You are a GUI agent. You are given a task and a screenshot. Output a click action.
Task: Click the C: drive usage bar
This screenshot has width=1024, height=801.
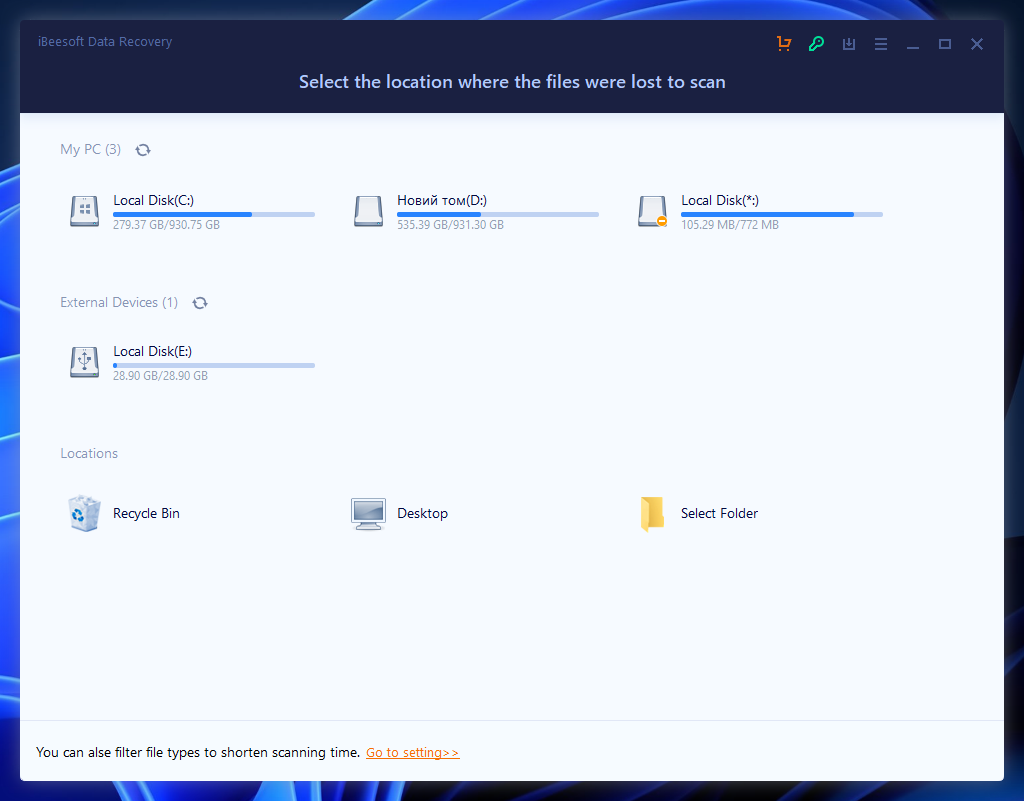[x=213, y=214]
